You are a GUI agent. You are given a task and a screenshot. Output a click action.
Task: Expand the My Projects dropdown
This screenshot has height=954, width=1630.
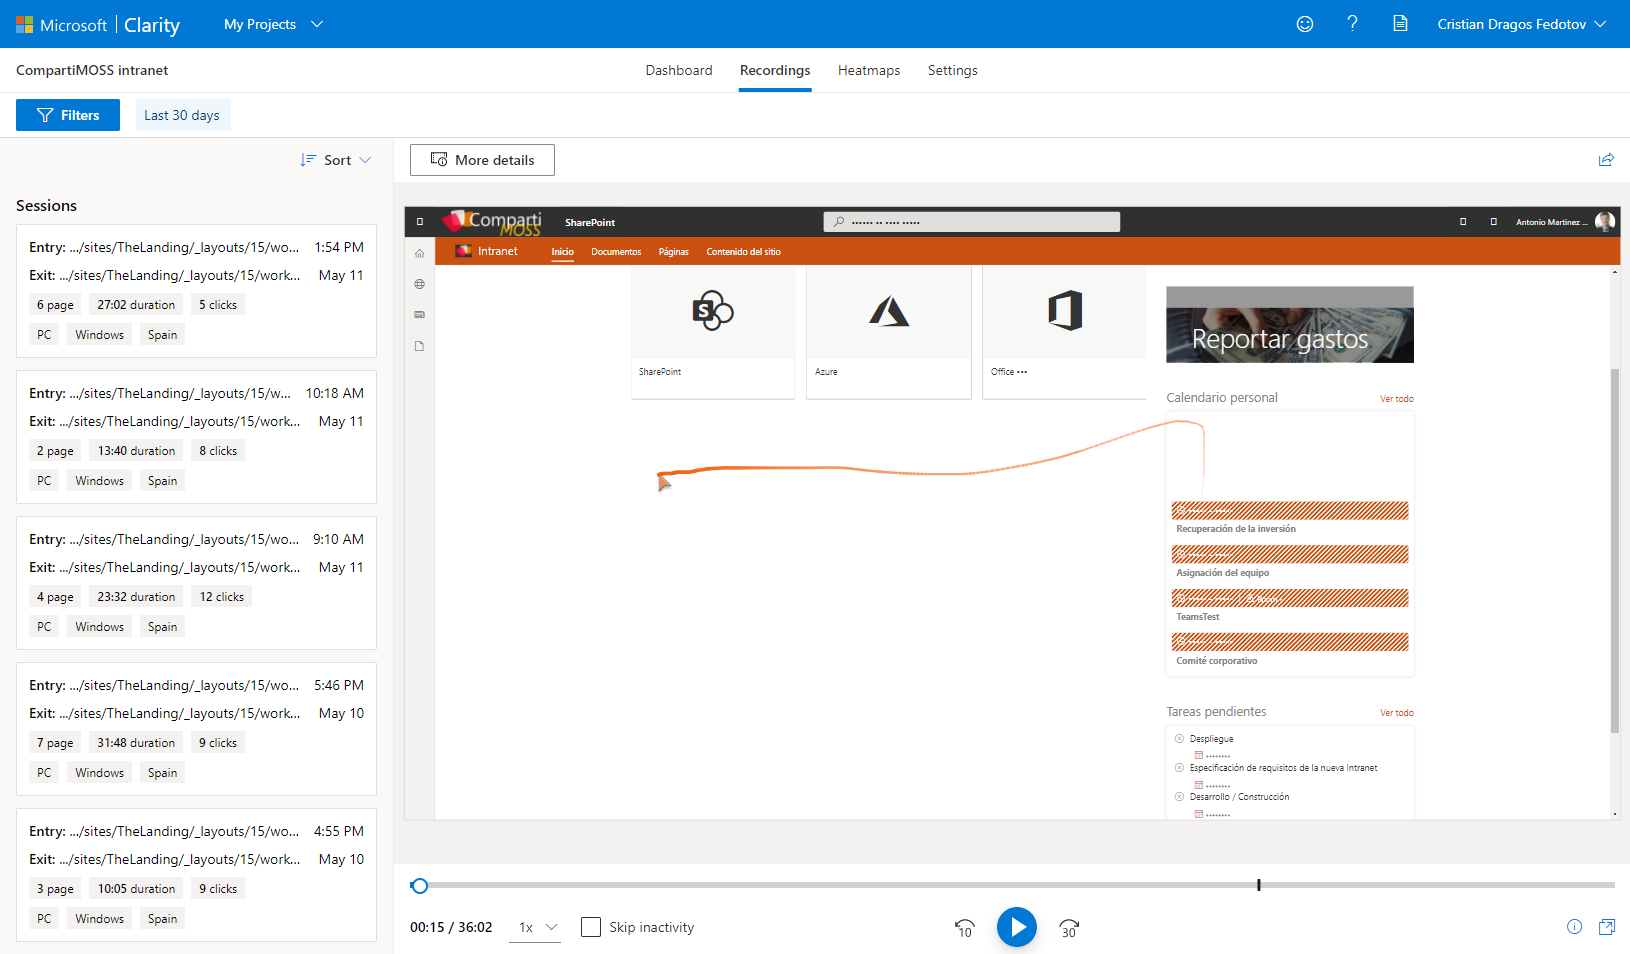pyautogui.click(x=272, y=24)
